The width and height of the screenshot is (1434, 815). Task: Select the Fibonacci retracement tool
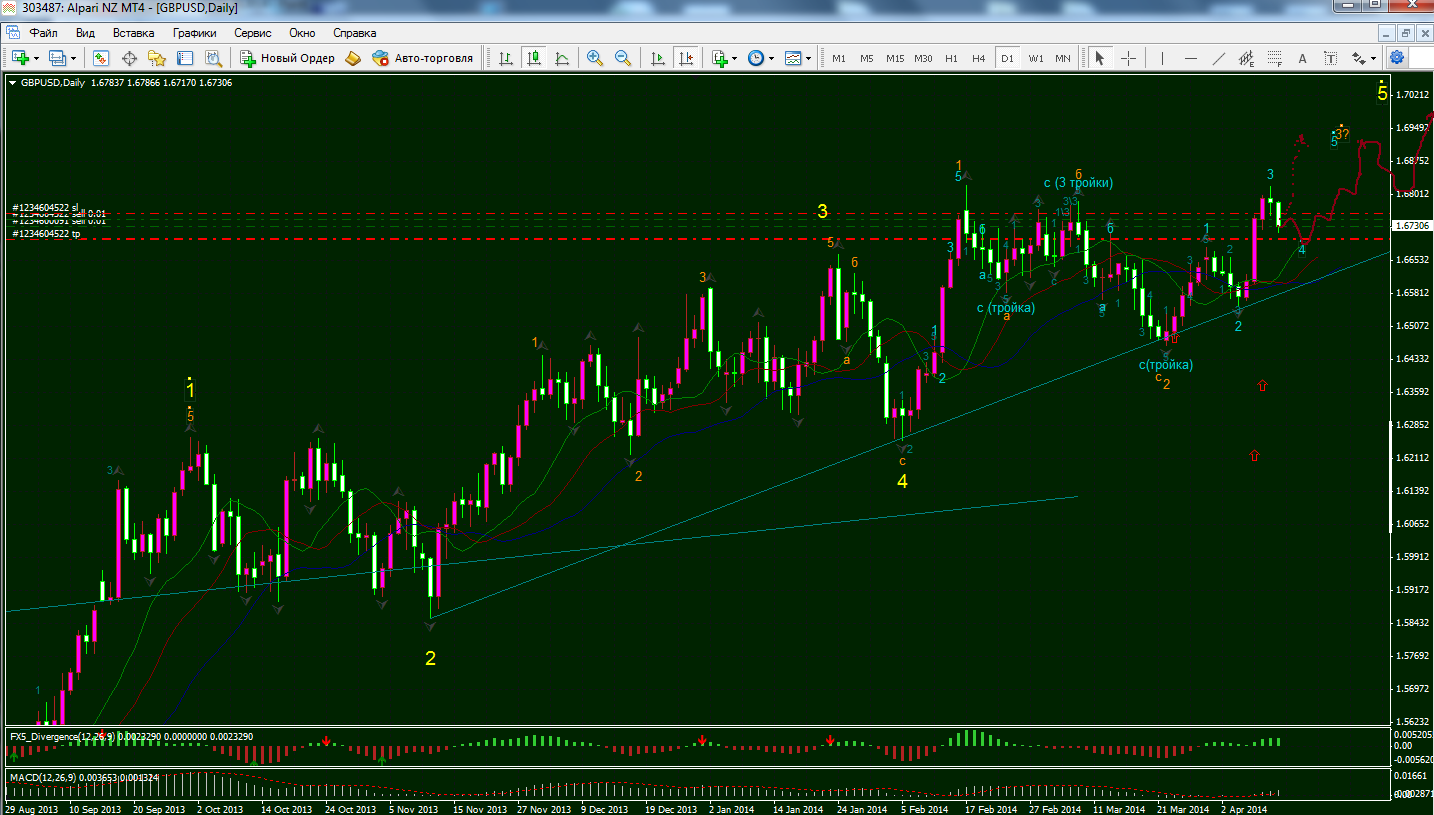pos(1275,58)
